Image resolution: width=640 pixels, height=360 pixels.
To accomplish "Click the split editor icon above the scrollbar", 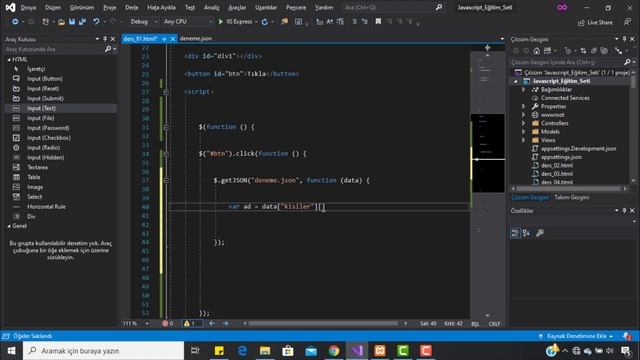I will [487, 48].
